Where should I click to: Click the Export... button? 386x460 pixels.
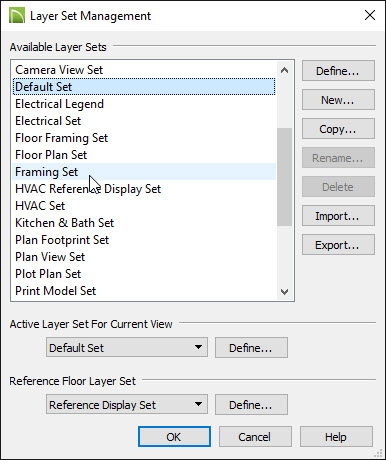click(x=338, y=245)
